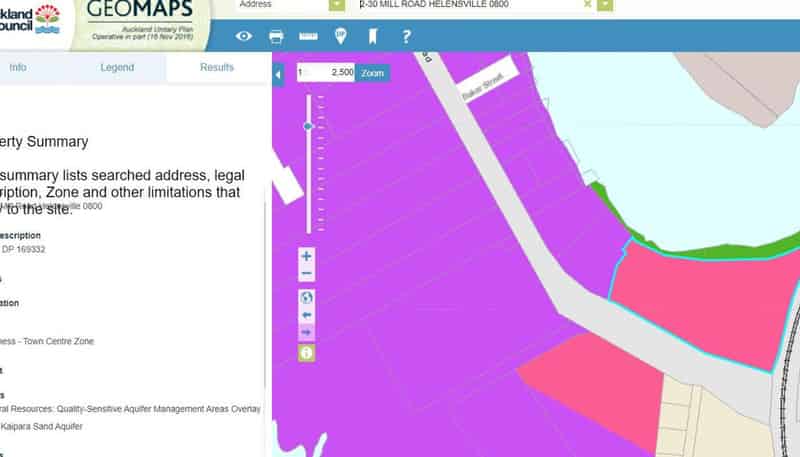This screenshot has width=800, height=457.
Task: Click the Town Centre Zone text
Action: pos(58,341)
